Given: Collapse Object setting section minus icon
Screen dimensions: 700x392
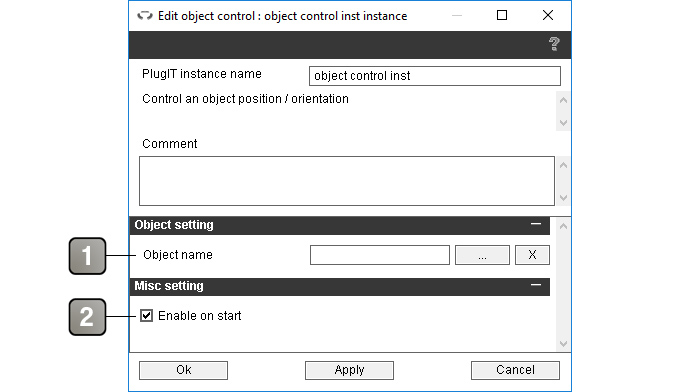Looking at the screenshot, I should click(536, 224).
